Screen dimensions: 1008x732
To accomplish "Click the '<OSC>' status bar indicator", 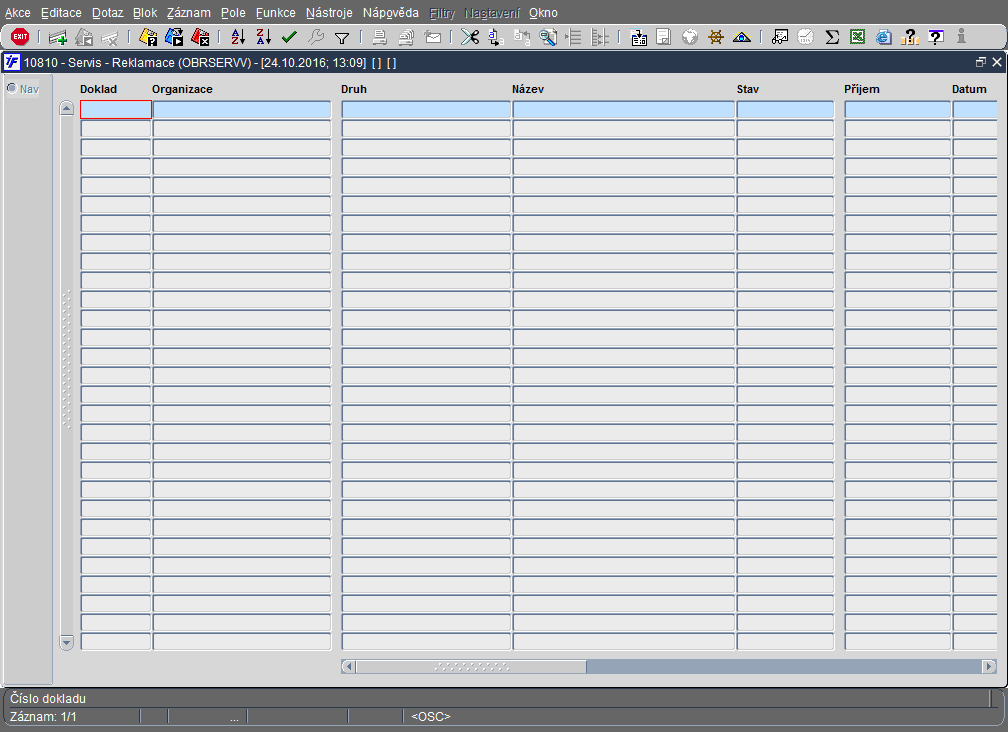I will pos(431,717).
